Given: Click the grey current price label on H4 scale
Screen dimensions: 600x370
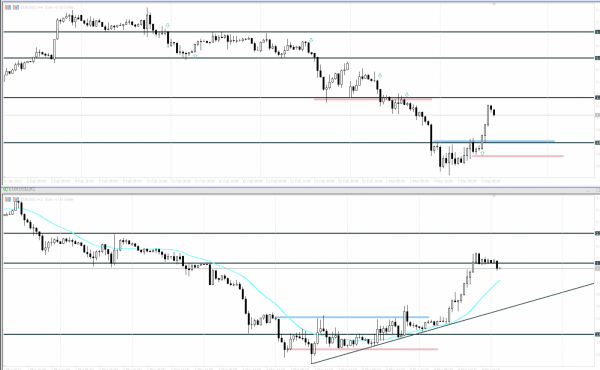Looking at the screenshot, I should 597,115.
